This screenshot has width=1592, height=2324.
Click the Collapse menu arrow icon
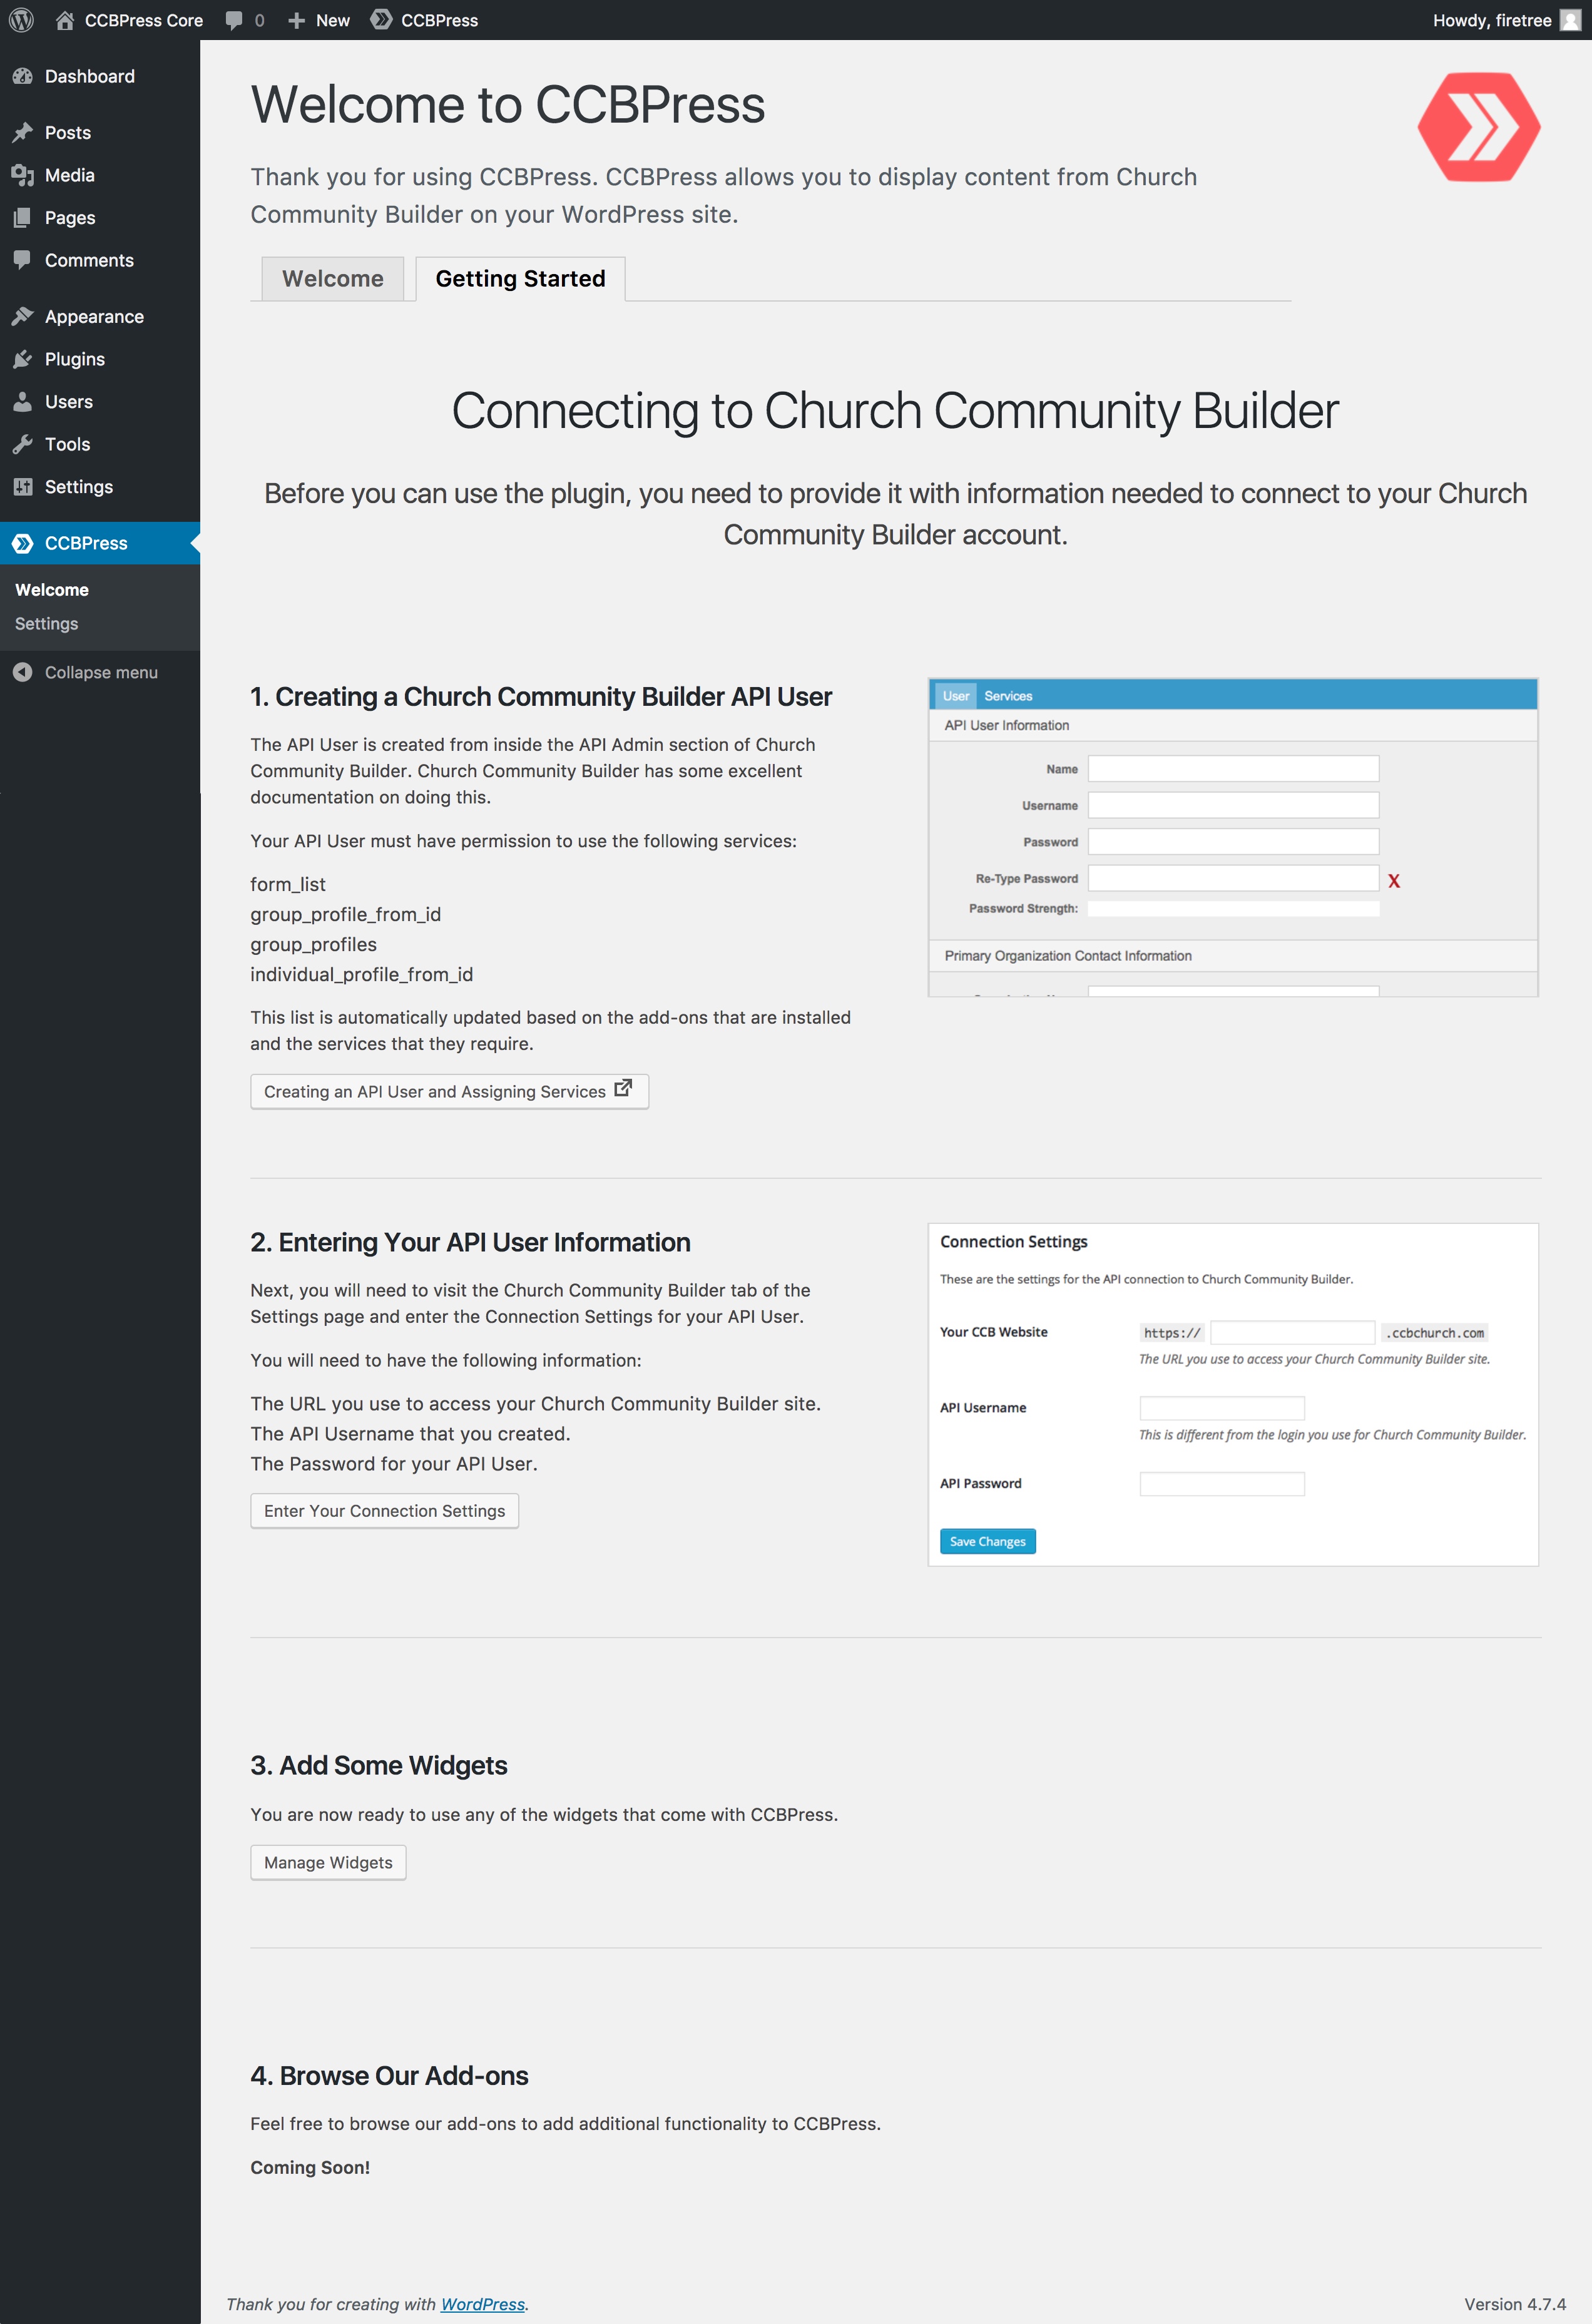23,672
